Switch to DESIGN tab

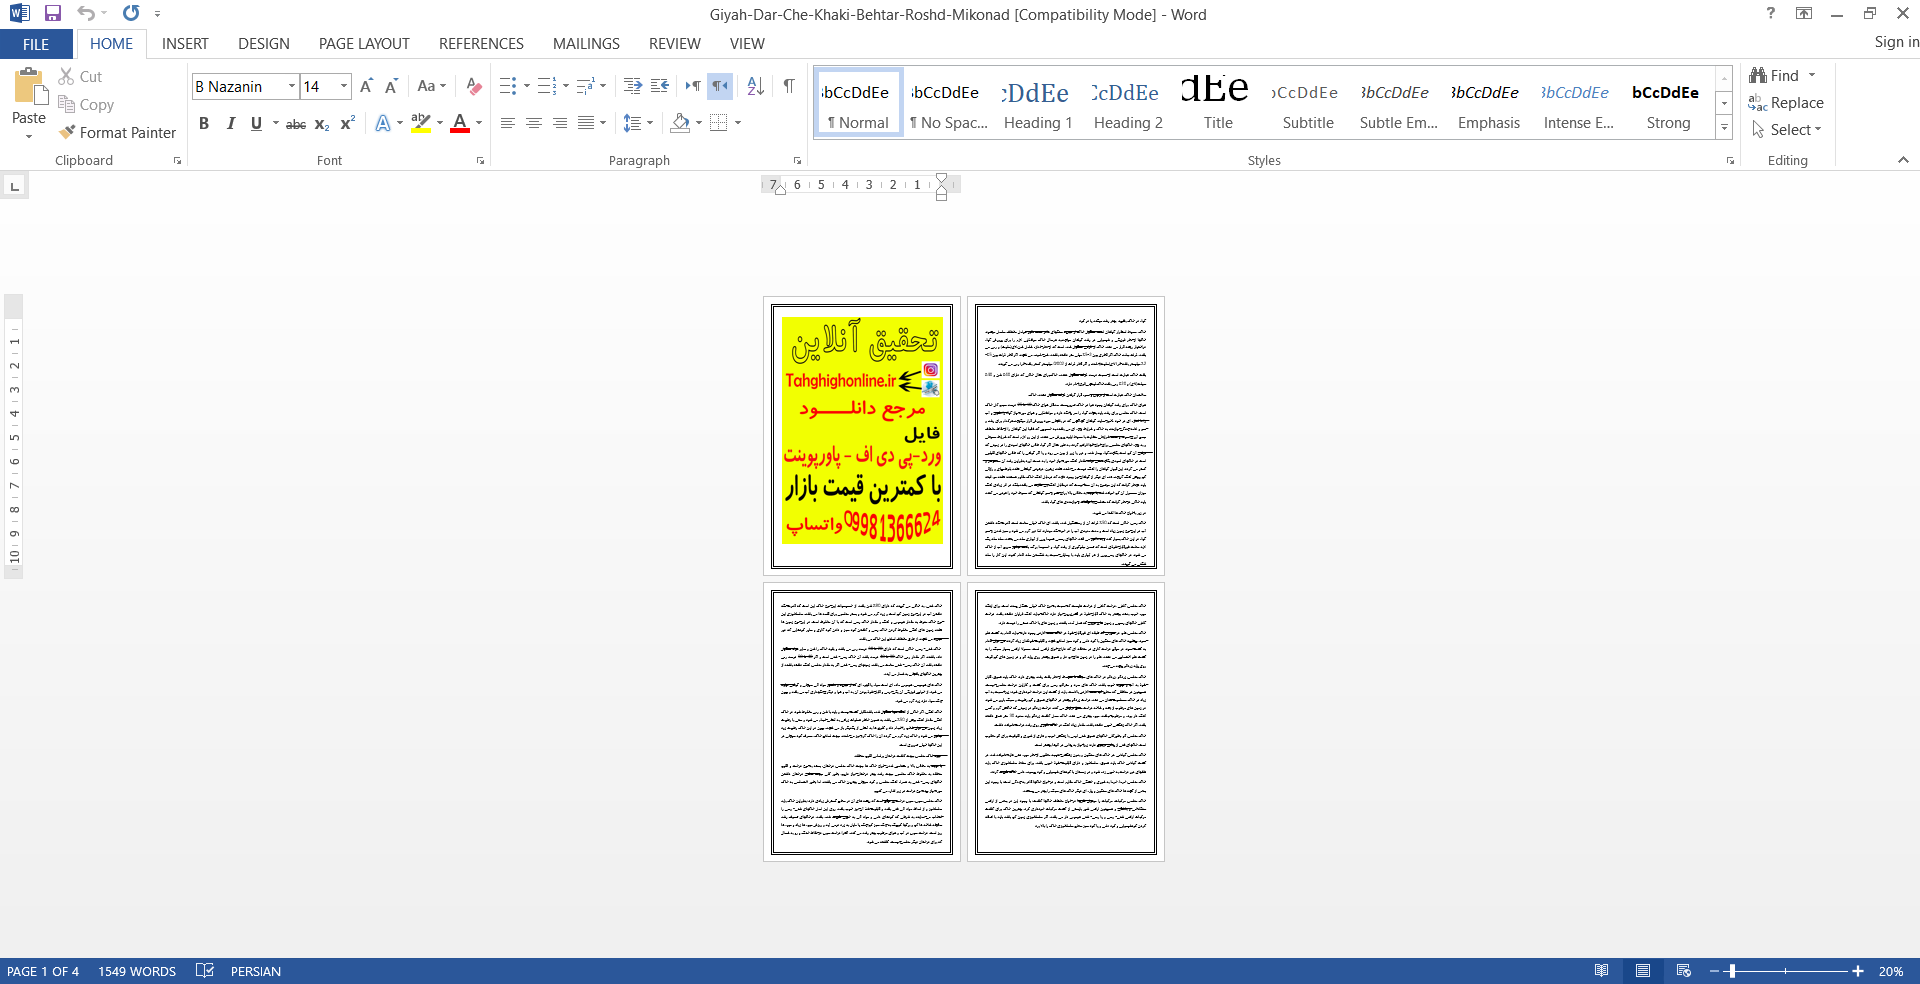(x=264, y=44)
